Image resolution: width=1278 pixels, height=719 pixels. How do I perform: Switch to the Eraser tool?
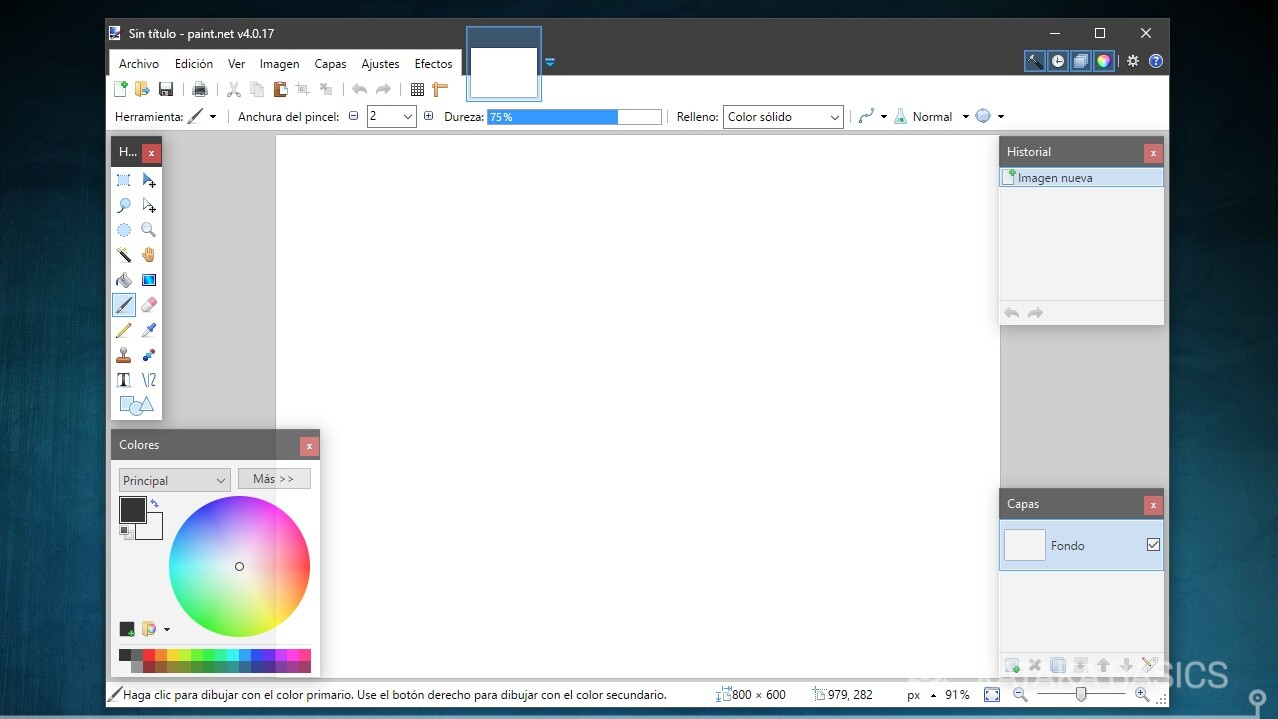pyautogui.click(x=148, y=305)
